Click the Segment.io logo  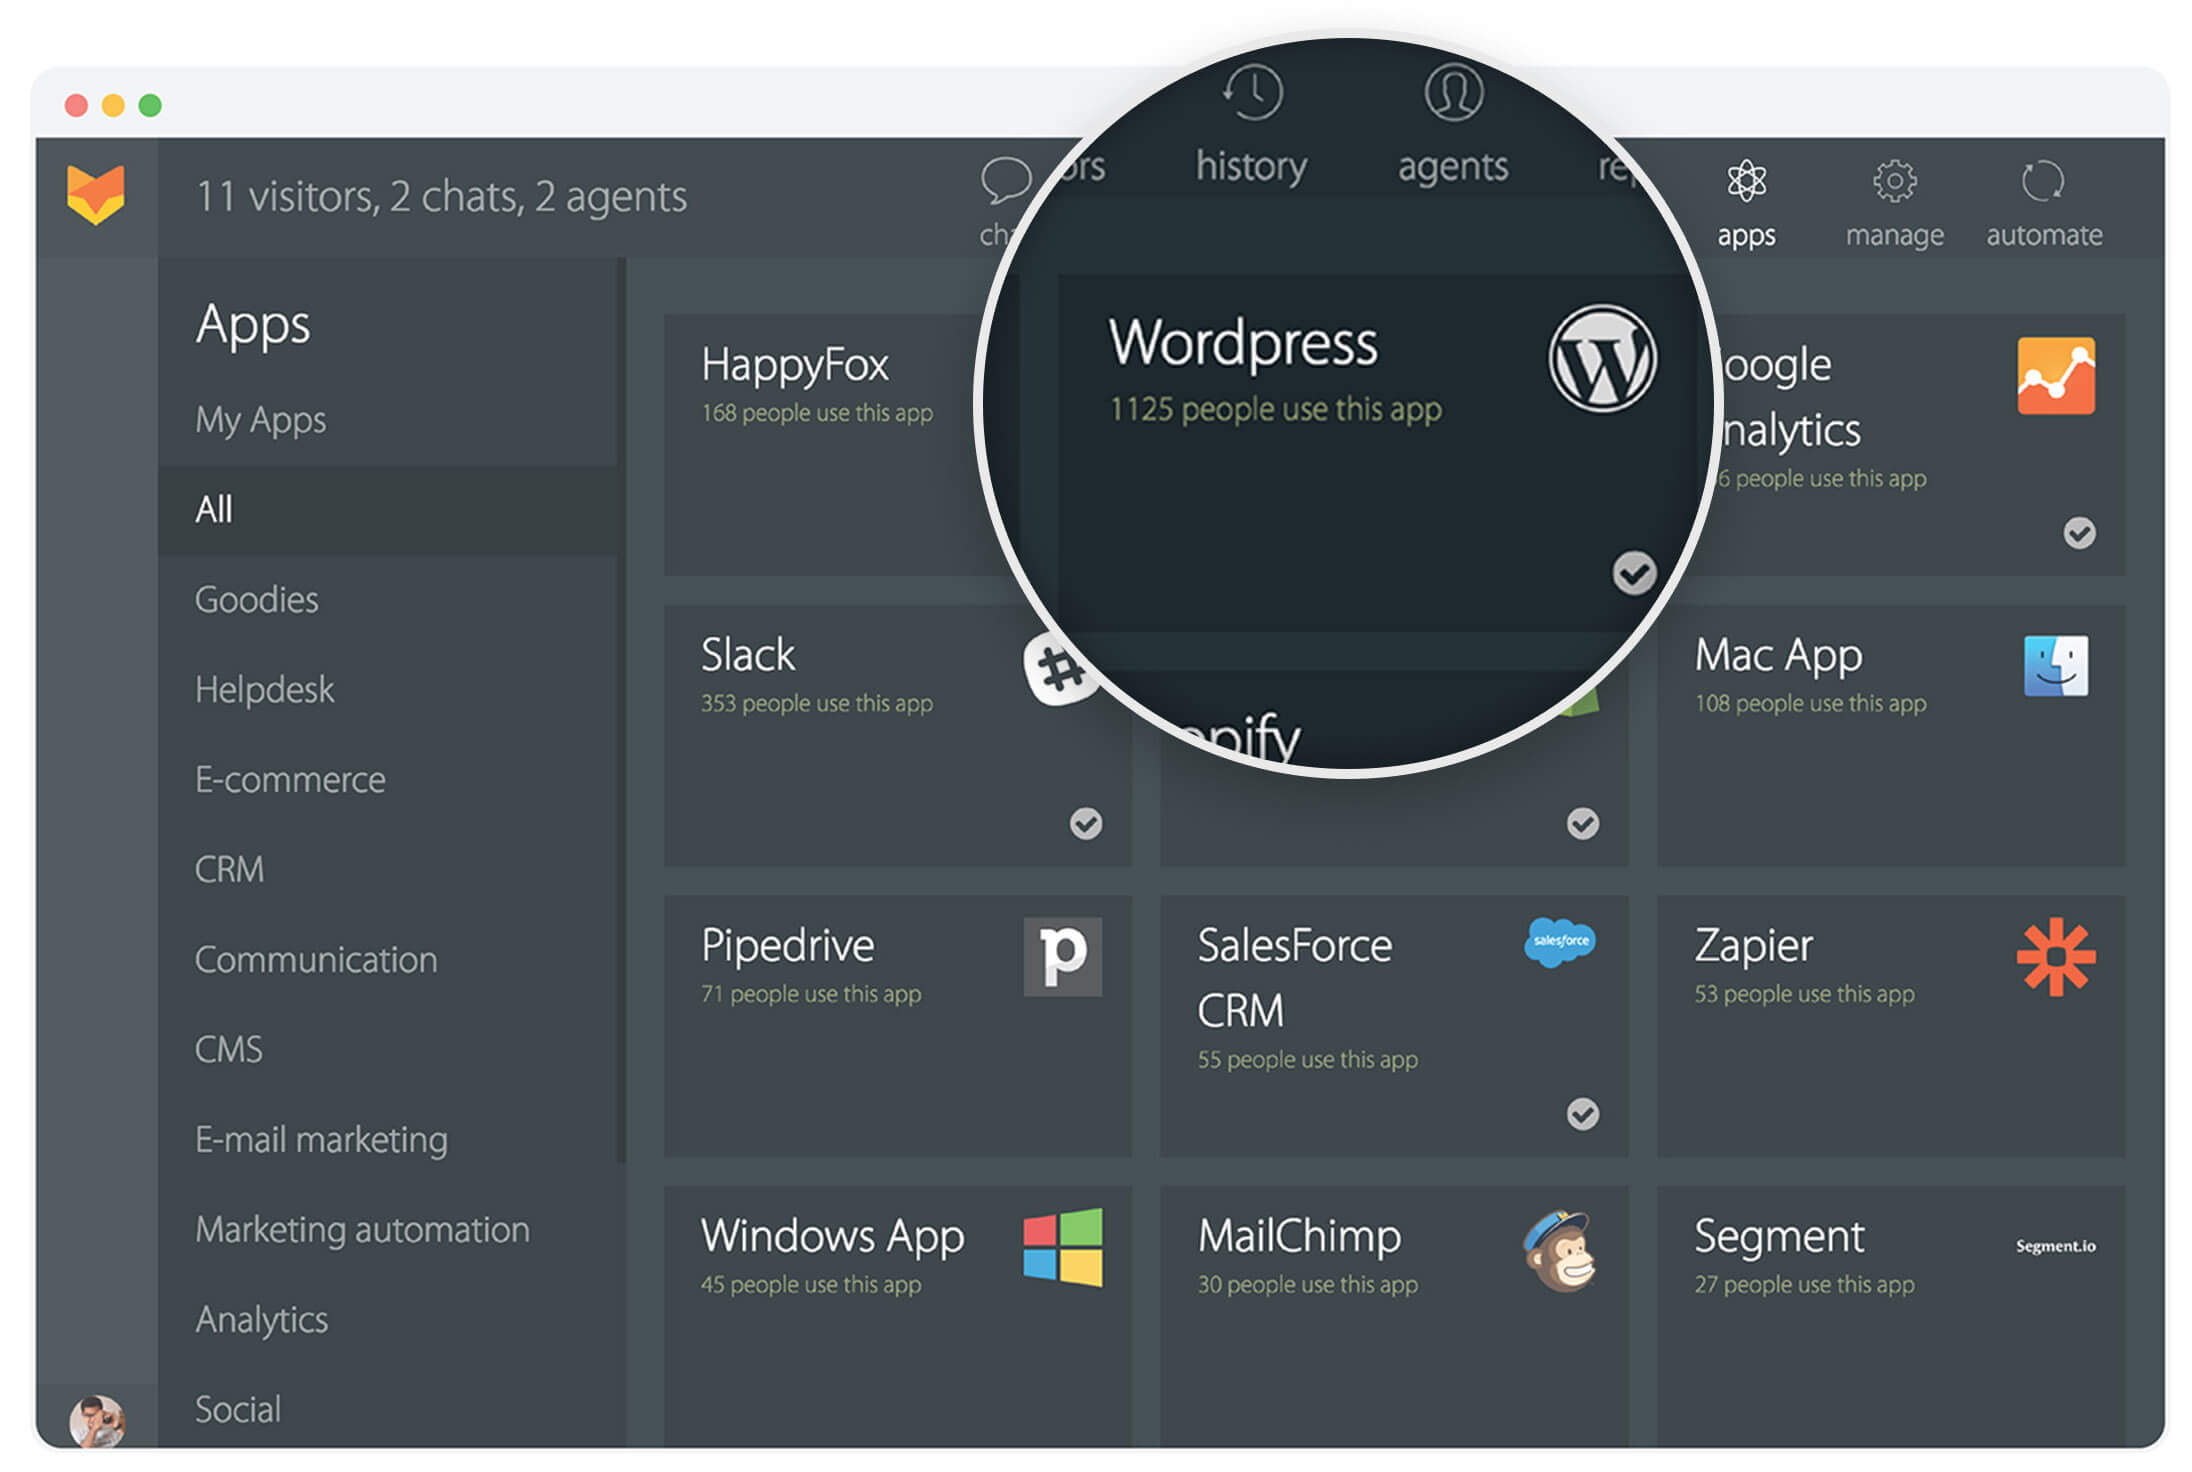click(2055, 1246)
